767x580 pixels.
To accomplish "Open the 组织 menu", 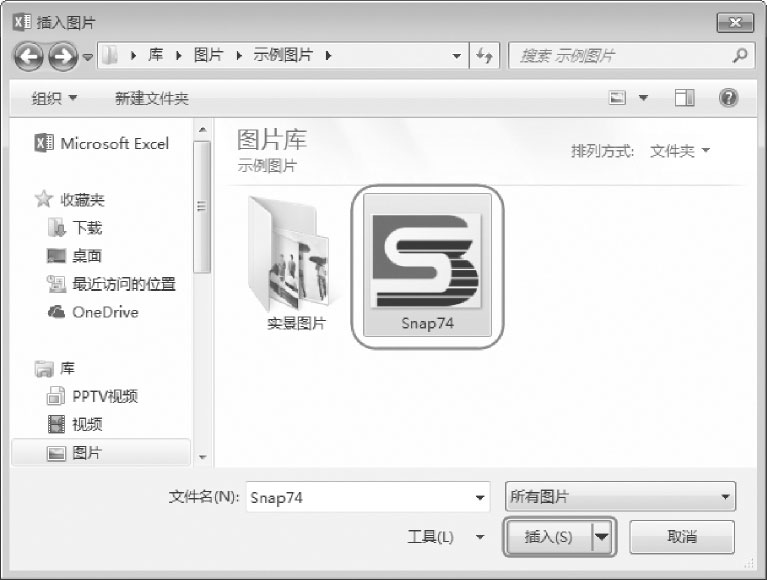I will click(x=54, y=98).
